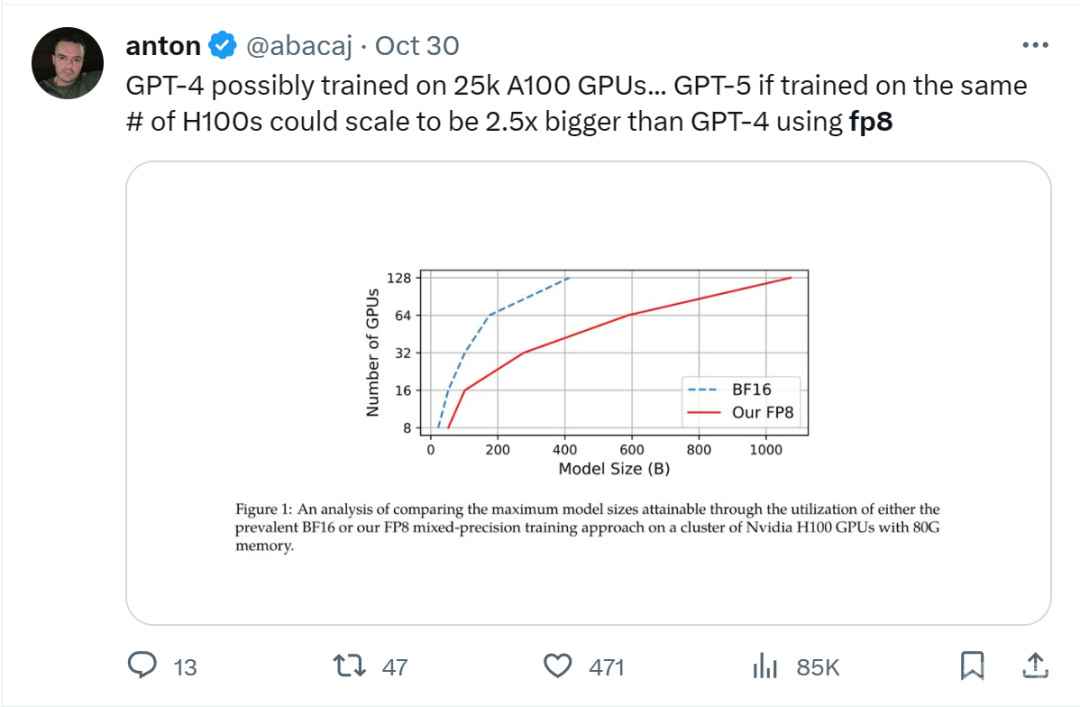This screenshot has height=707, width=1080.
Task: Click the Figure 1 caption text
Action: pyautogui.click(x=588, y=527)
